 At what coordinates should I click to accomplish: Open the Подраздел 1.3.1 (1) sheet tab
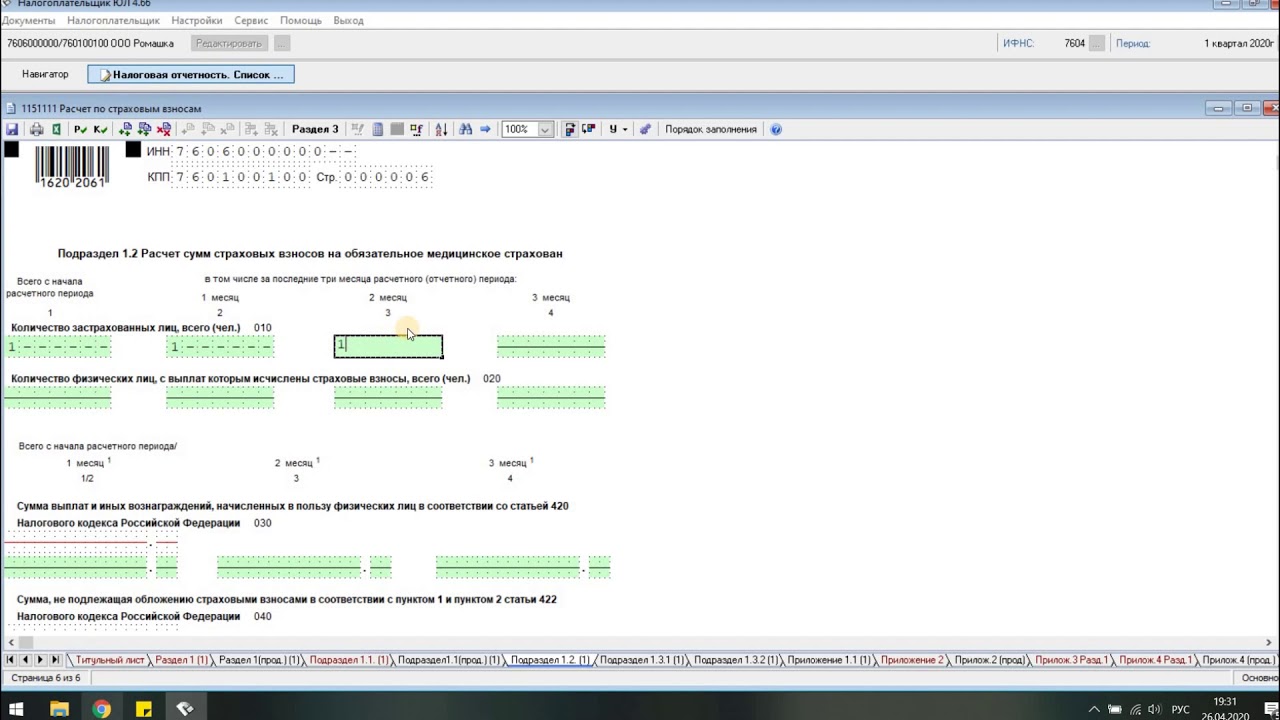(642, 660)
